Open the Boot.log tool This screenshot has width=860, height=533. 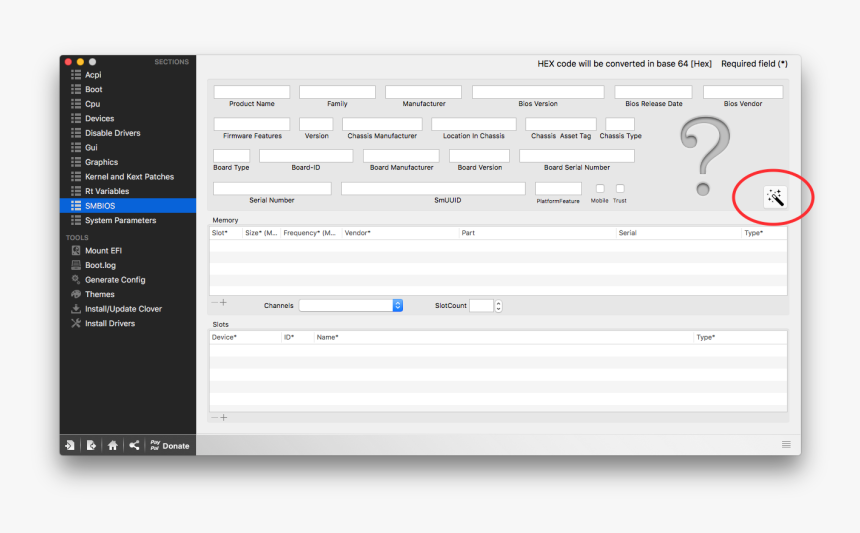click(x=128, y=265)
